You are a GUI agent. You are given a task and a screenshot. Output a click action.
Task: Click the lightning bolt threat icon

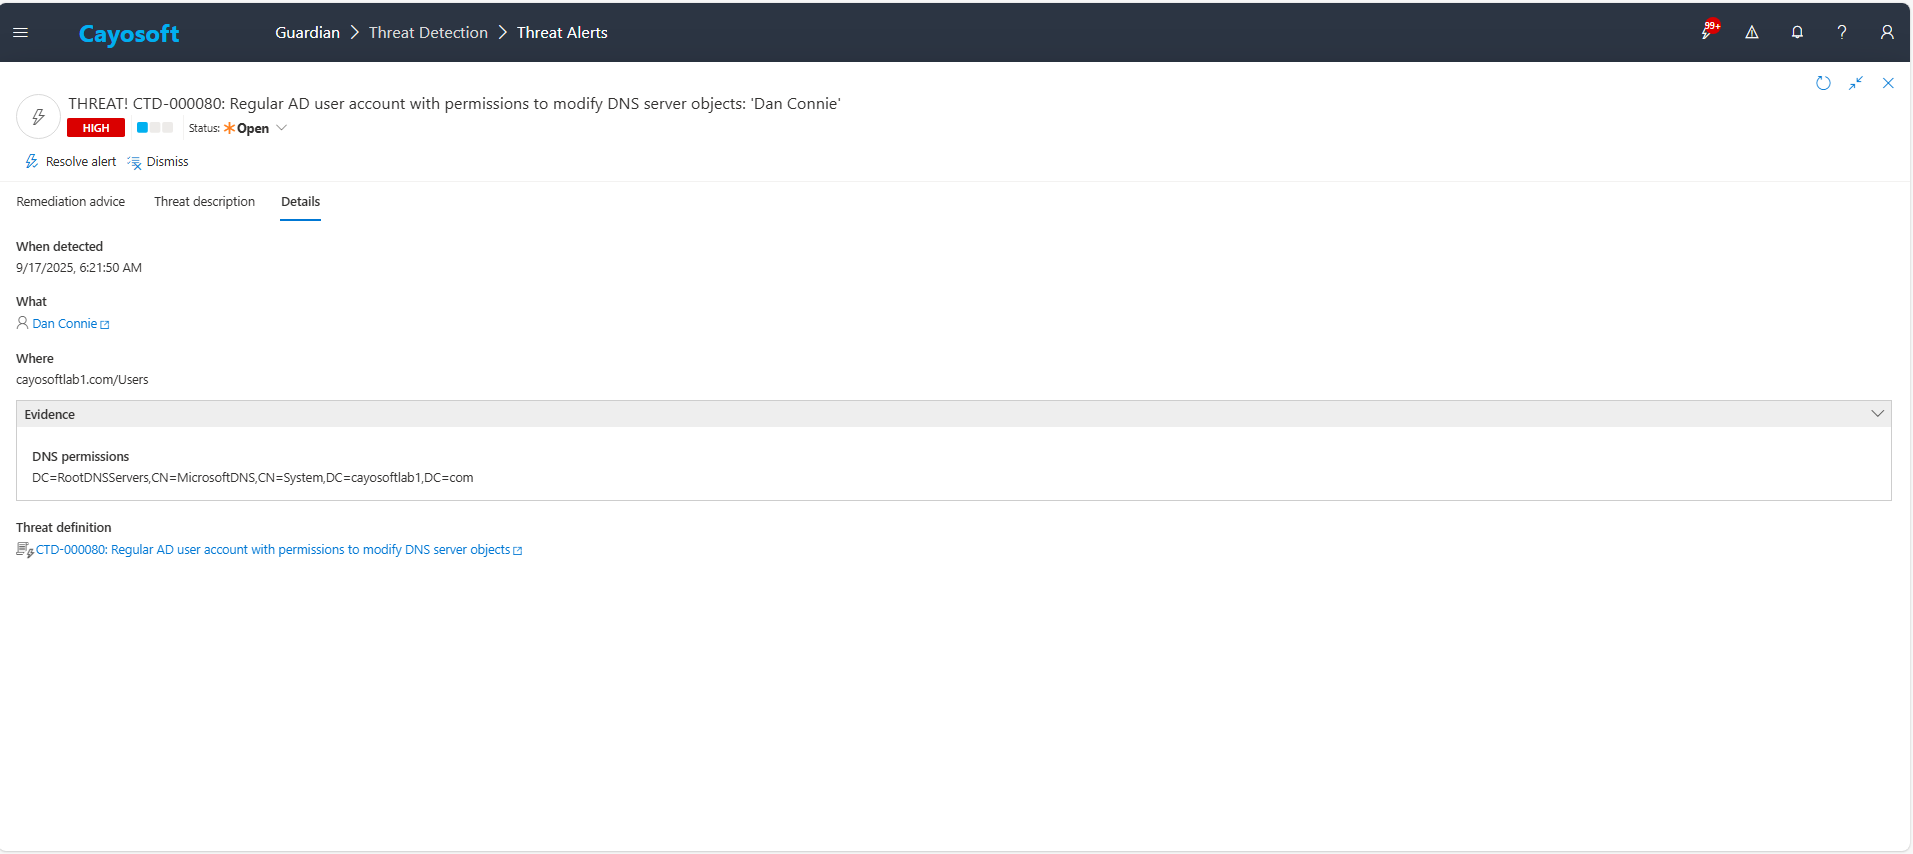pos(38,117)
